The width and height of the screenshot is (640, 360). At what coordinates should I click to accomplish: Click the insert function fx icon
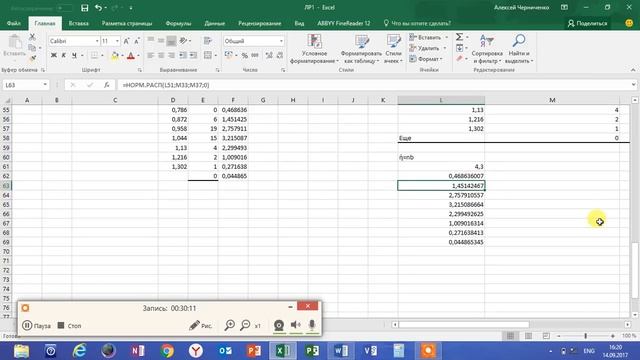click(x=107, y=85)
